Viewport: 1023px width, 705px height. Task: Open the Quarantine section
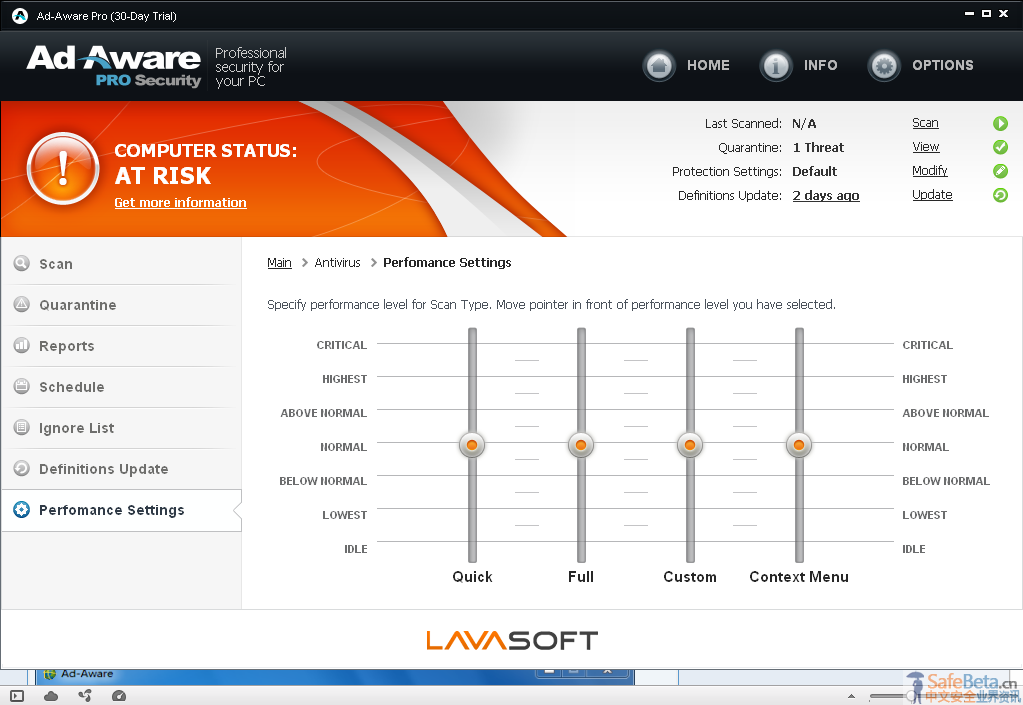[121, 305]
